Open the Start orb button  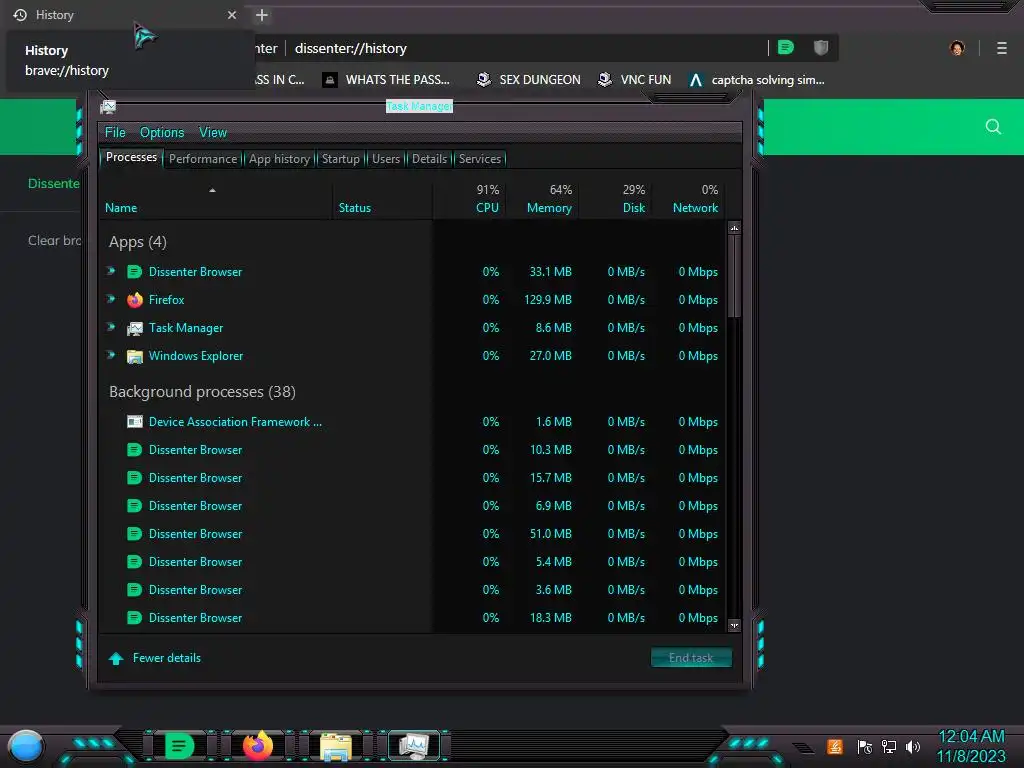(x=26, y=746)
